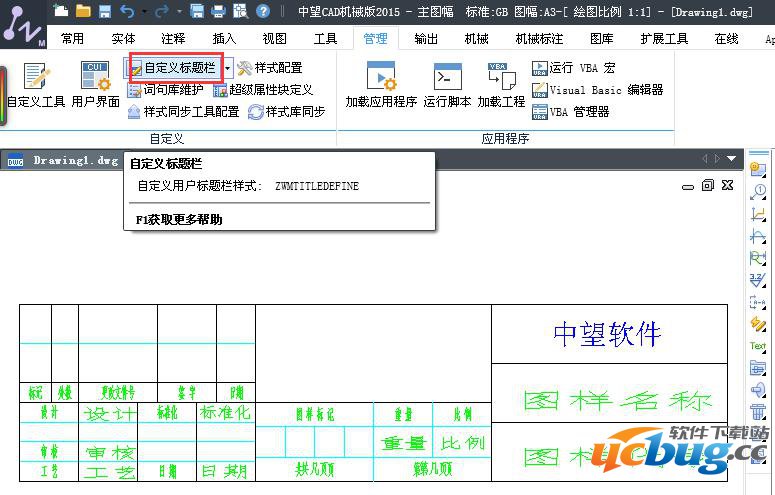
Task: Click the Redo arrow icon
Action: coord(162,11)
